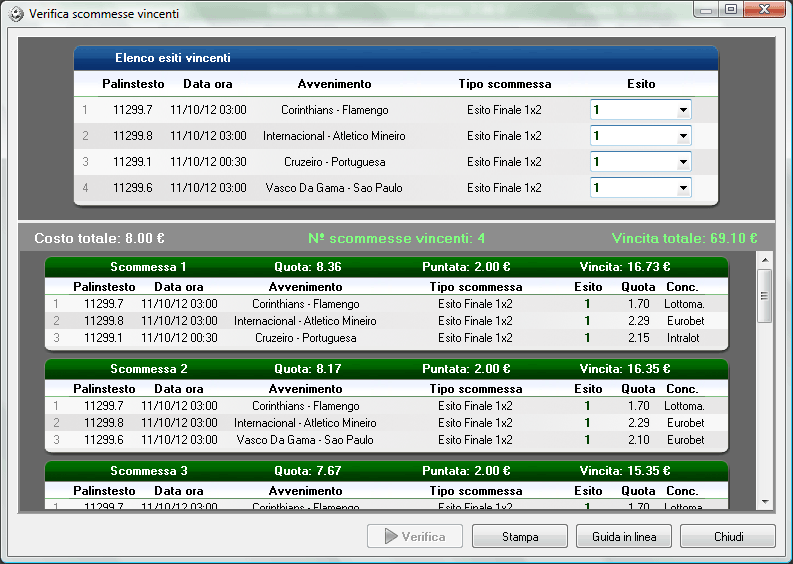Maximize the Verifica scommesse vincenti window
The height and width of the screenshot is (564, 793).
pos(731,10)
